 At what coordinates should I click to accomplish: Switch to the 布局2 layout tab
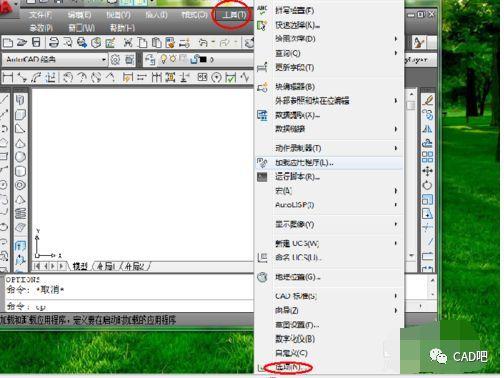point(135,266)
